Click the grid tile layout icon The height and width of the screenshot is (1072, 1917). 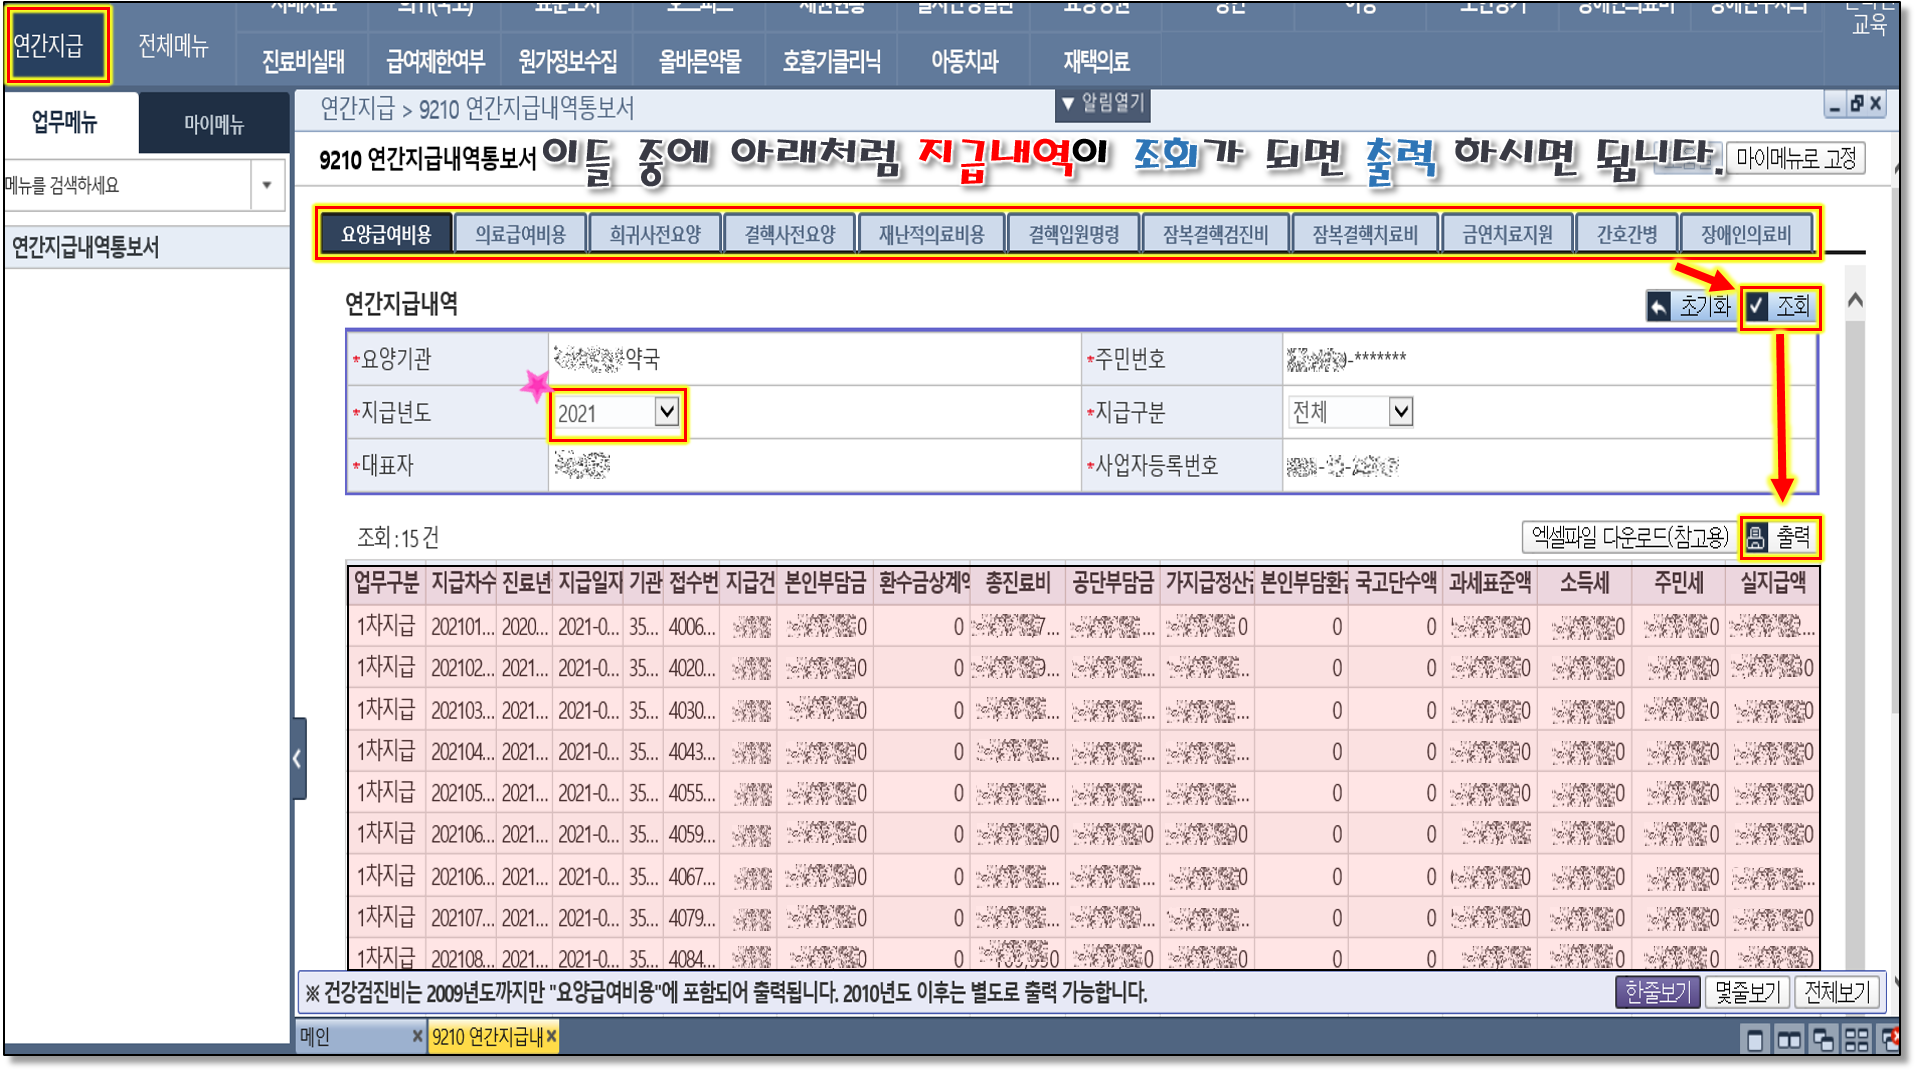tap(1856, 1040)
